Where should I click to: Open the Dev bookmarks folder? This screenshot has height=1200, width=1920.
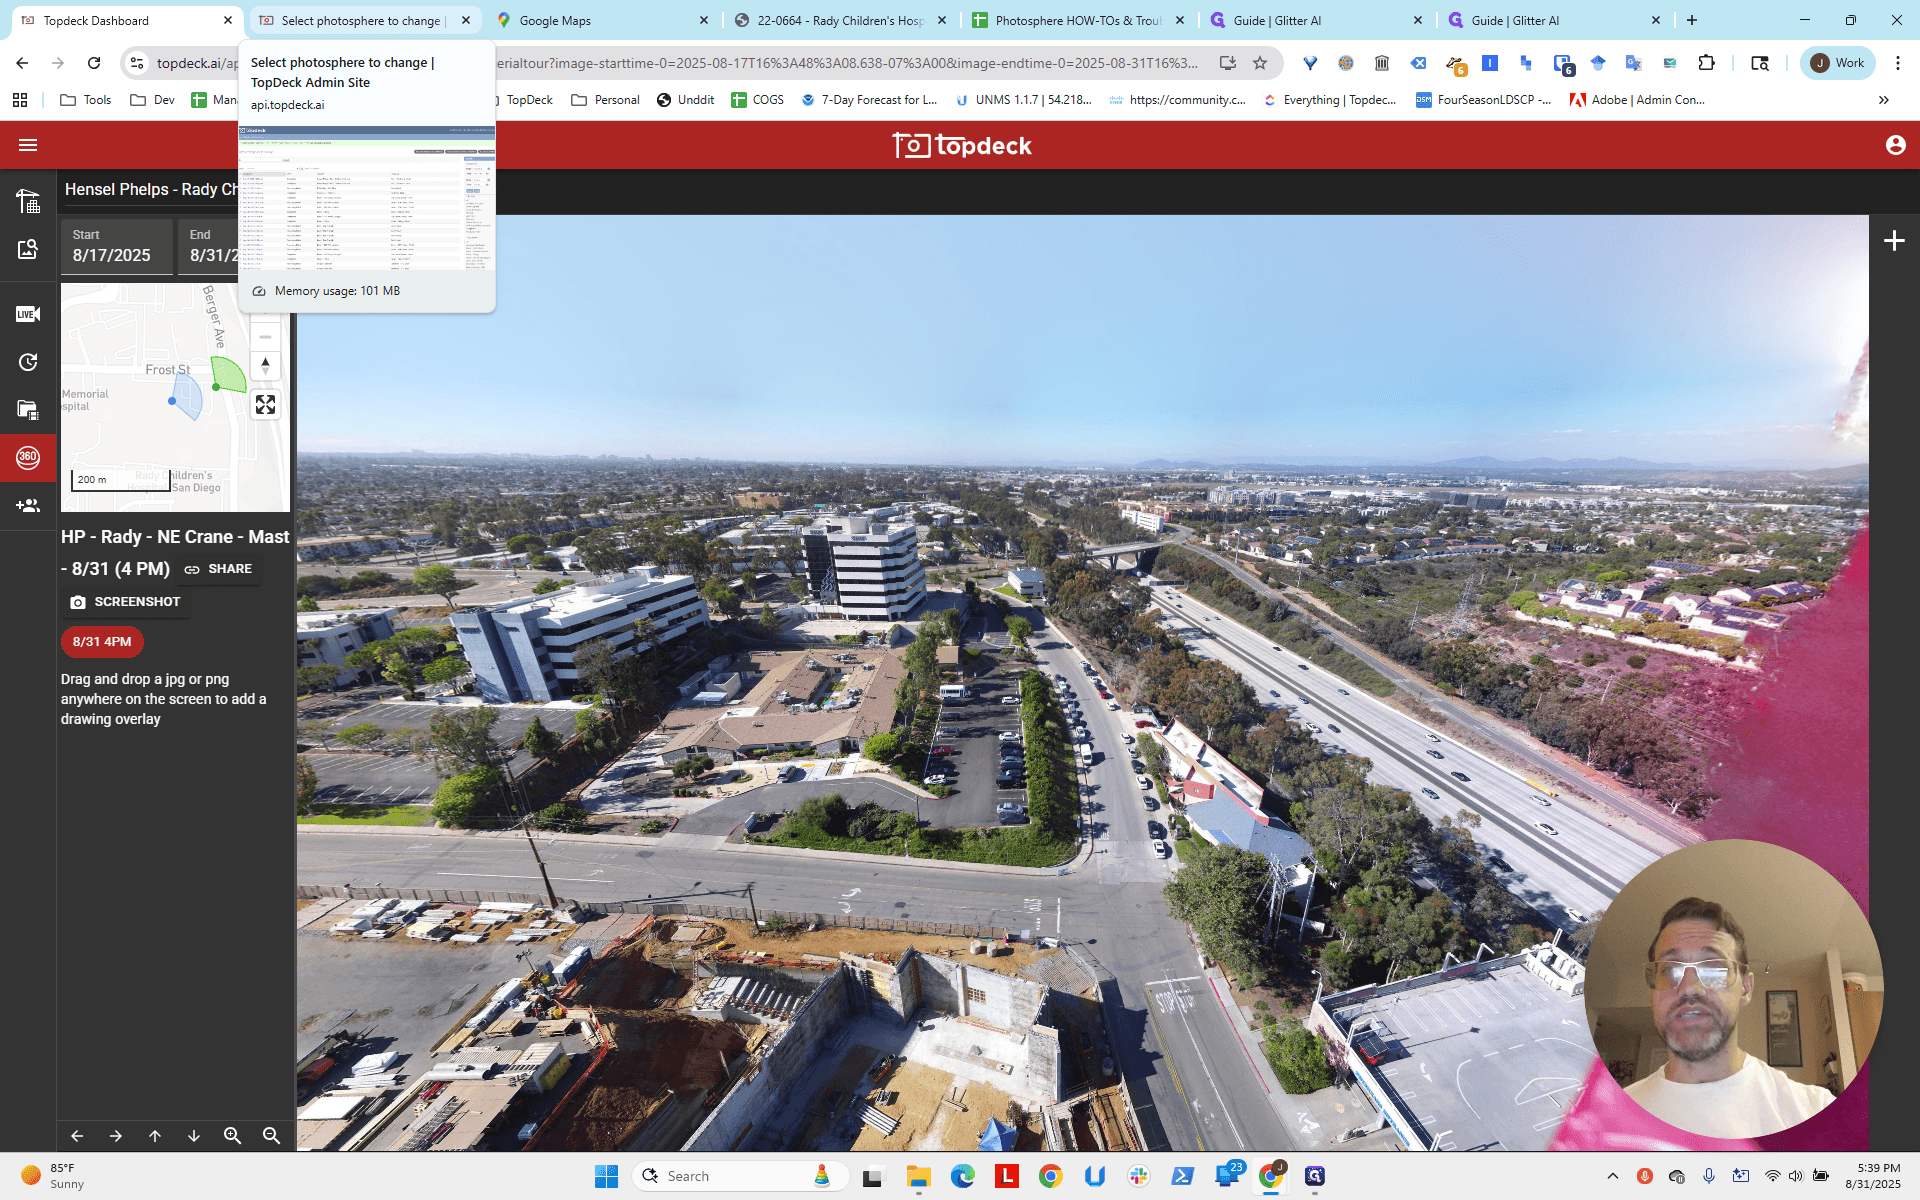point(153,100)
